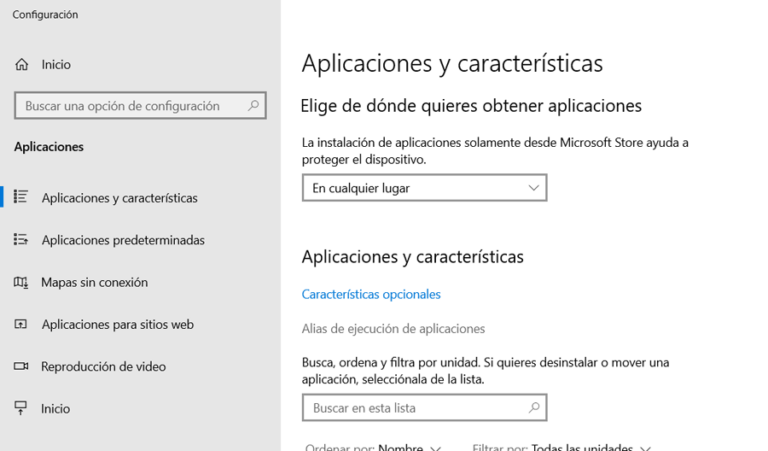Screen dimensions: 768x451
Task: Go to 'Mapas sin conexión' section
Action: pos(94,282)
